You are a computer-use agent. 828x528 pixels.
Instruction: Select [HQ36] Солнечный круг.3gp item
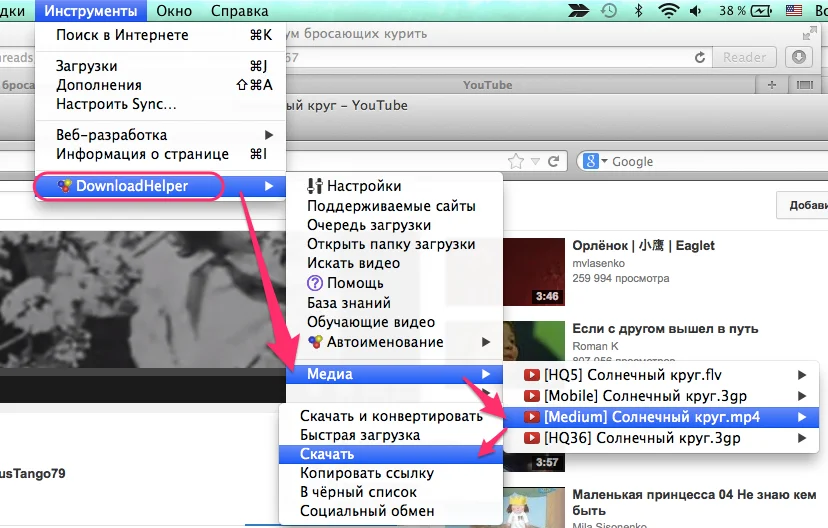click(661, 438)
